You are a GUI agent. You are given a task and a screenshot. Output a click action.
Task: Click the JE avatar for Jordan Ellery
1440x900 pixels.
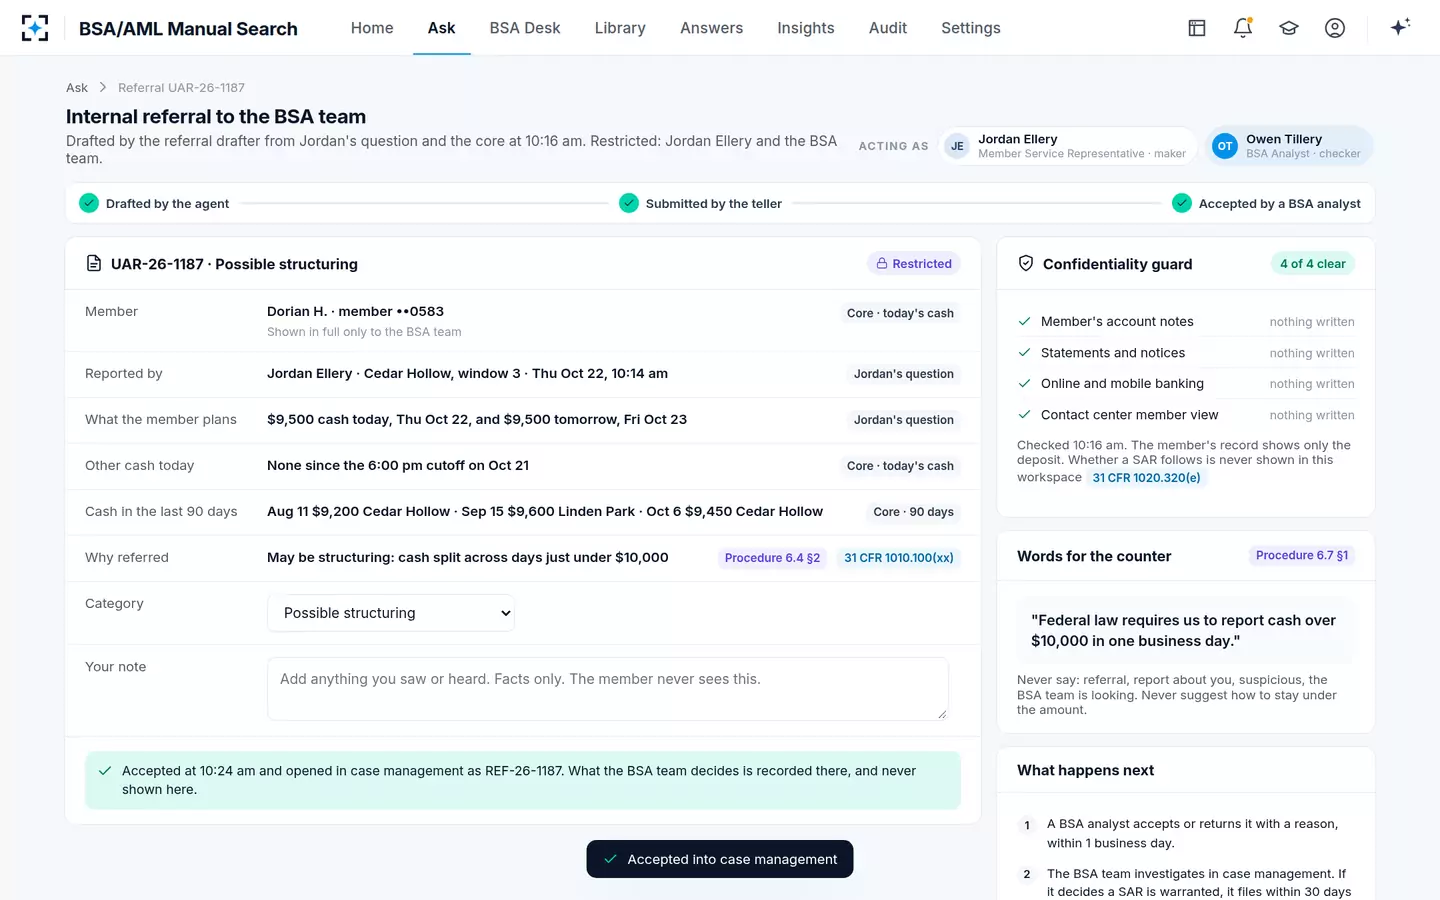tap(957, 146)
